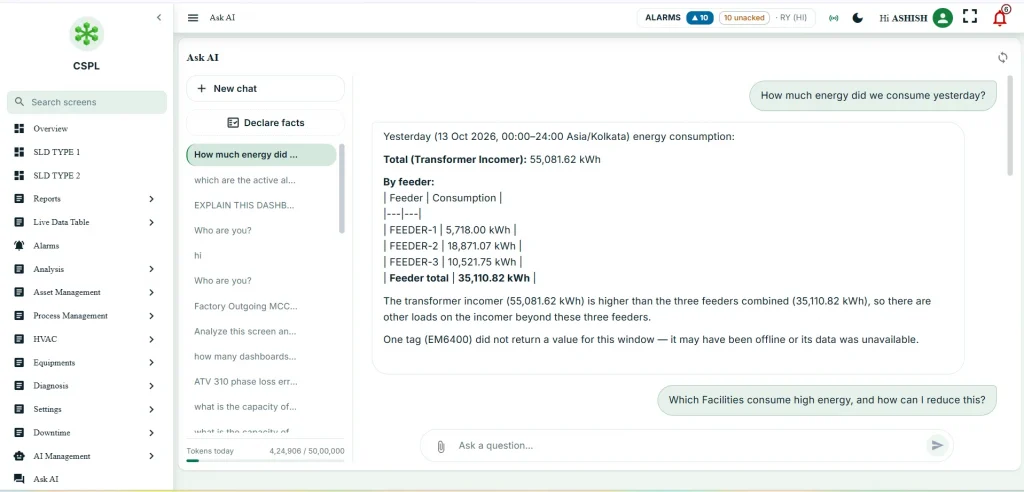Open chat 'EXPLAIN THIS DASHB...'
This screenshot has height=492, width=1024.
[261, 205]
